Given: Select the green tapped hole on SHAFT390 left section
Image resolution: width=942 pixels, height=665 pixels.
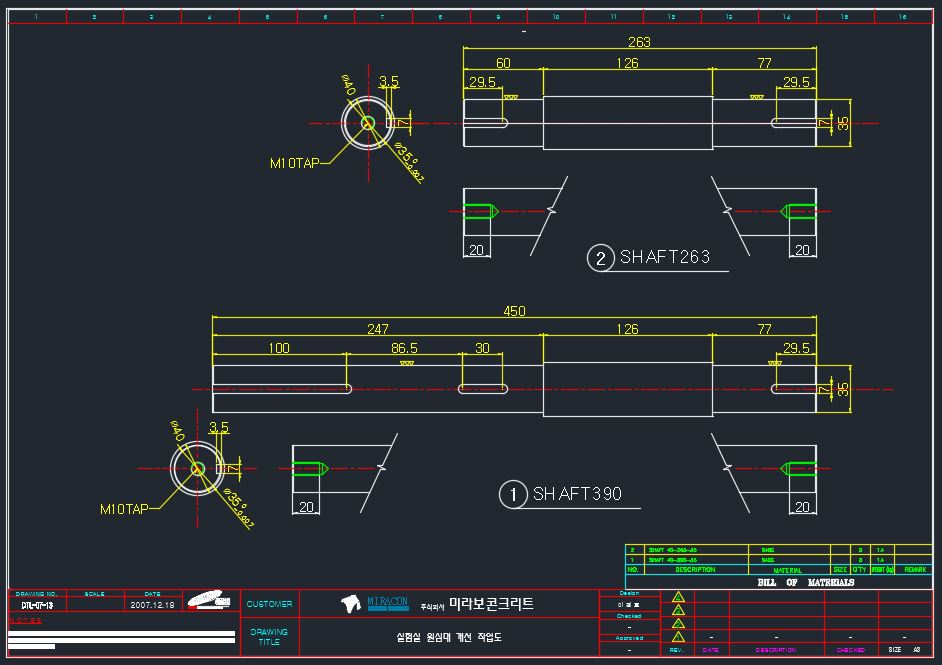Looking at the screenshot, I should [x=310, y=468].
